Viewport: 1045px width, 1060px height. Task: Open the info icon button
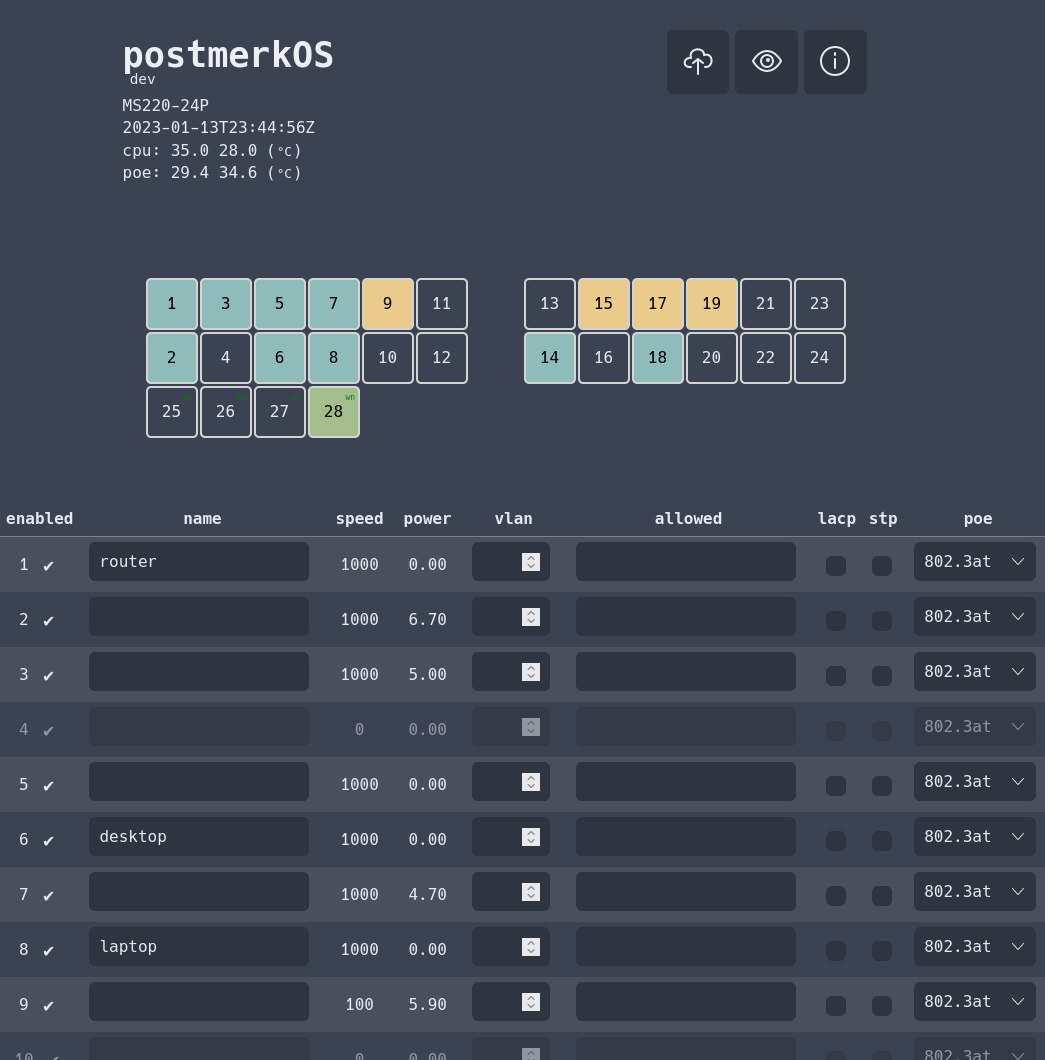click(x=835, y=62)
